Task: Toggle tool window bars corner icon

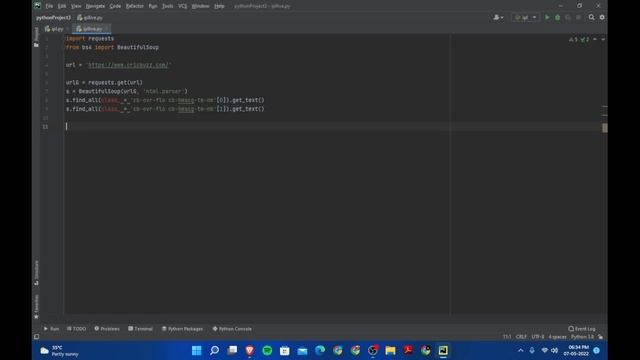Action: tap(36, 337)
